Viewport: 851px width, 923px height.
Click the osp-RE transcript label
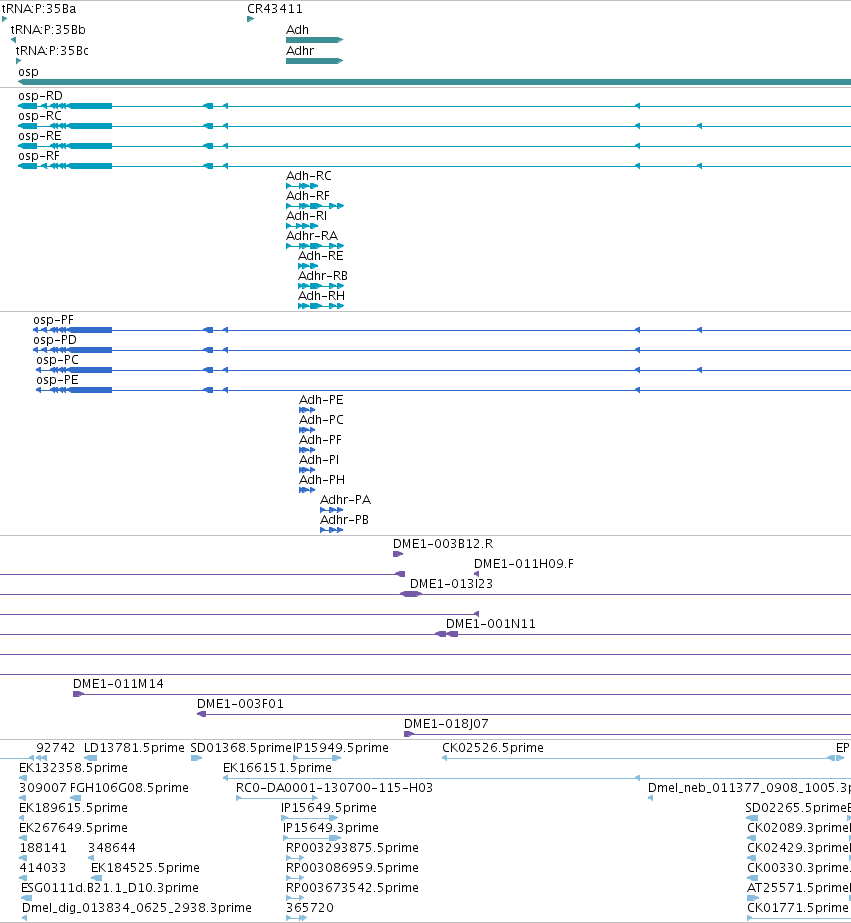[39, 135]
